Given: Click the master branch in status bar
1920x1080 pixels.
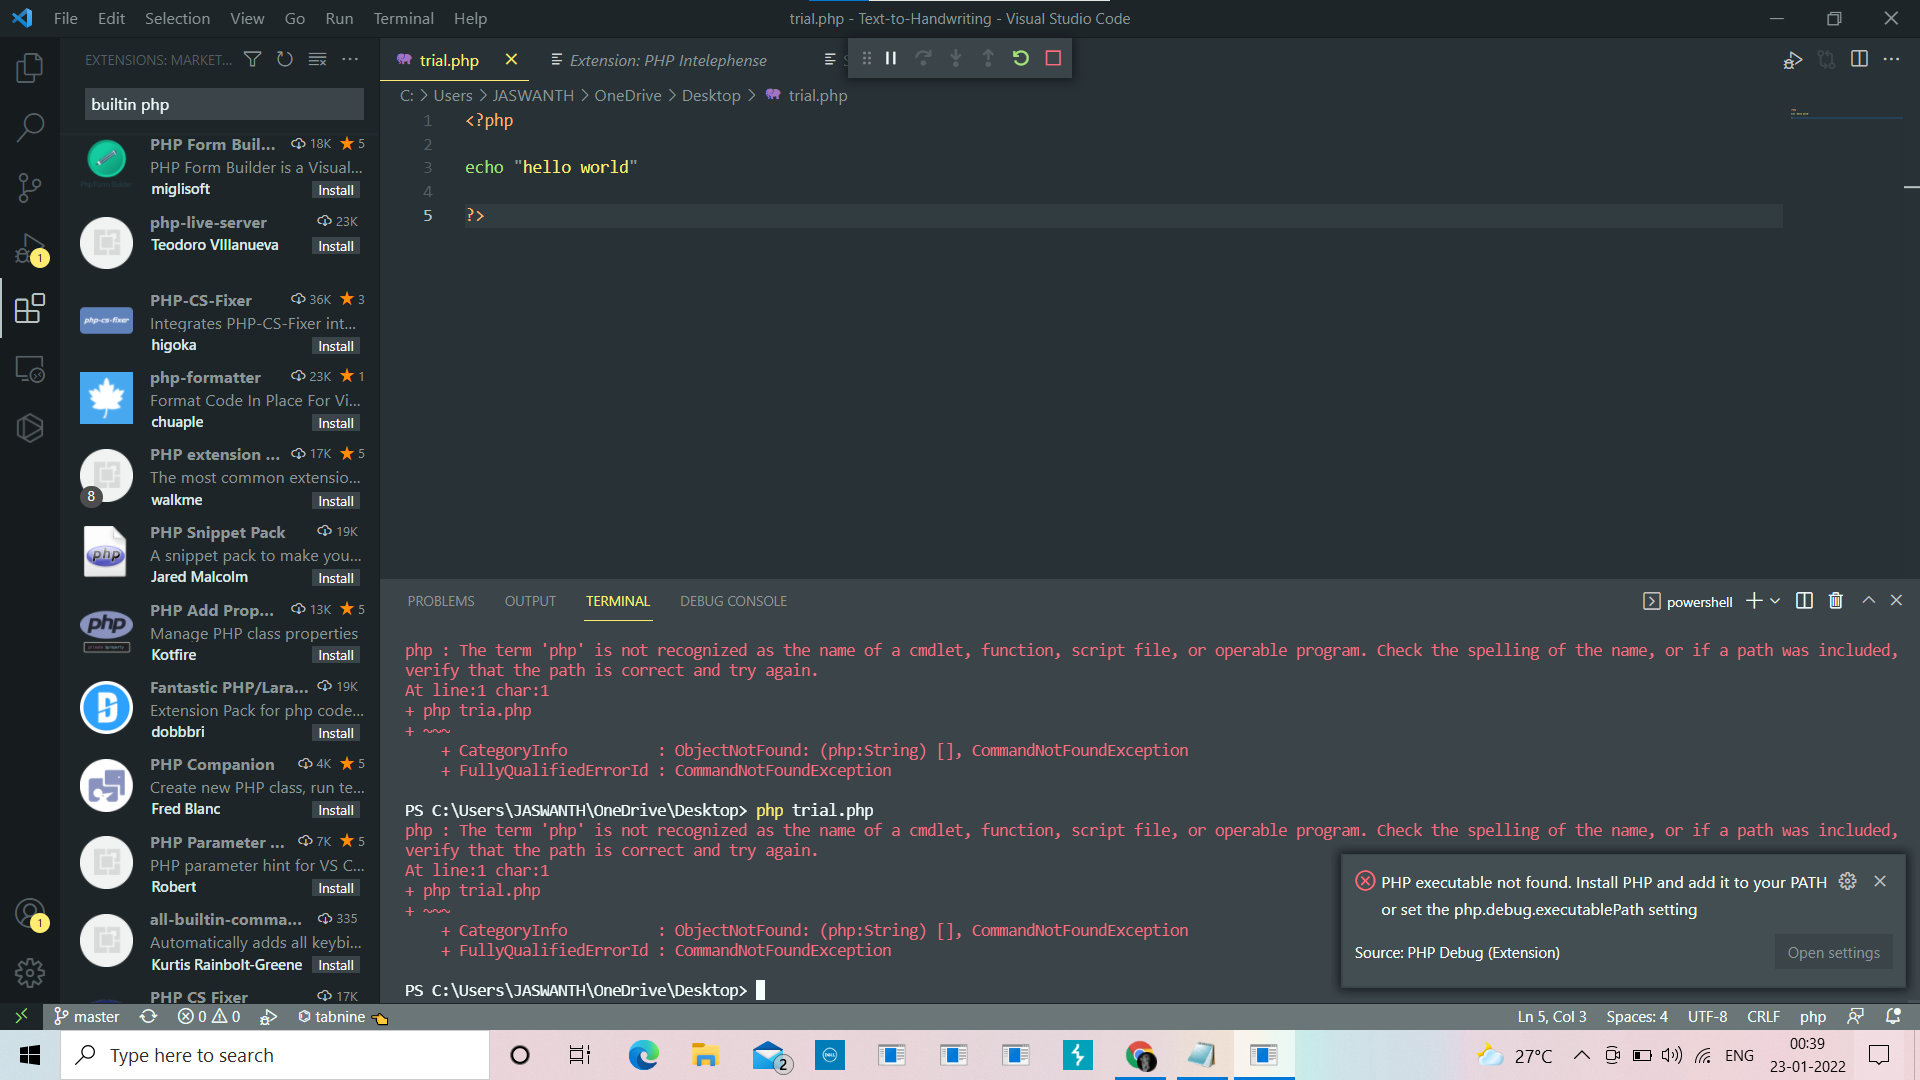Looking at the screenshot, I should point(87,1016).
